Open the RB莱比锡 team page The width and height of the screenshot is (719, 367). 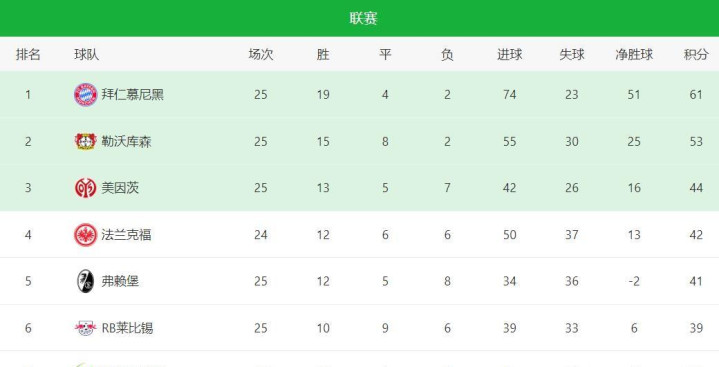click(127, 328)
